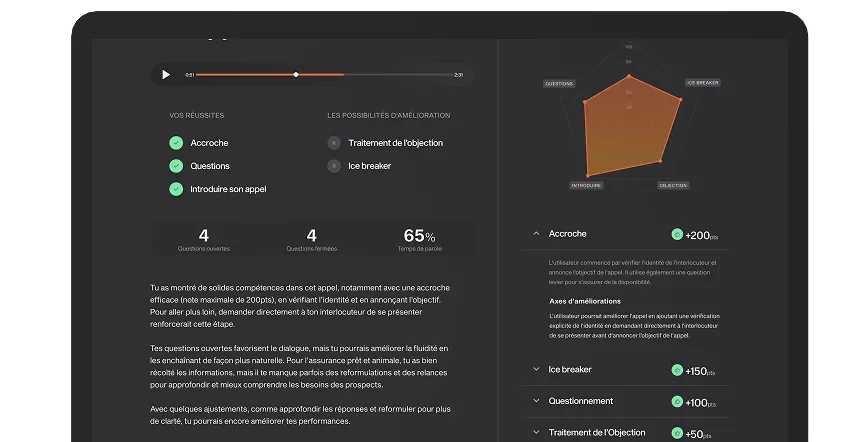Collapse the Accroche section
The width and height of the screenshot is (868, 442).
(536, 234)
